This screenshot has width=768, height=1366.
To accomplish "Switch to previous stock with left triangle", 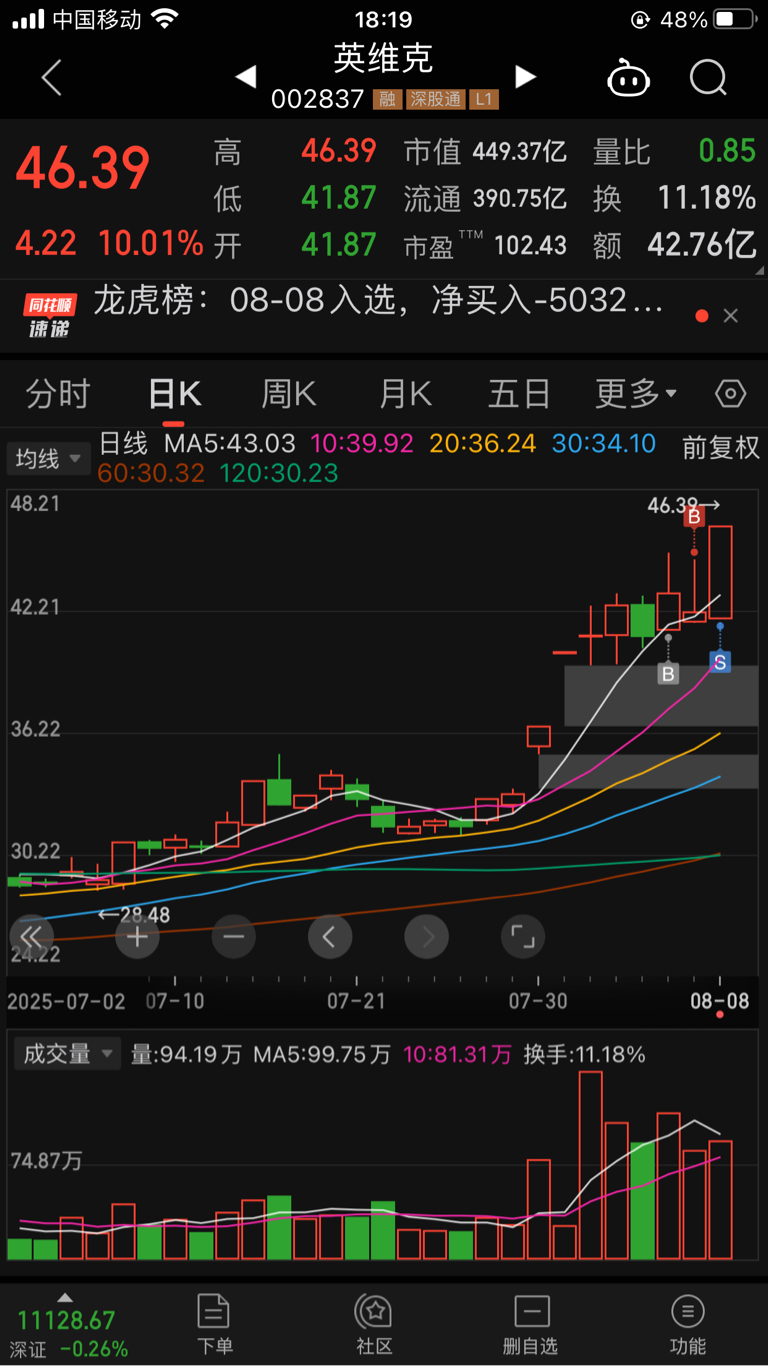I will click(246, 76).
